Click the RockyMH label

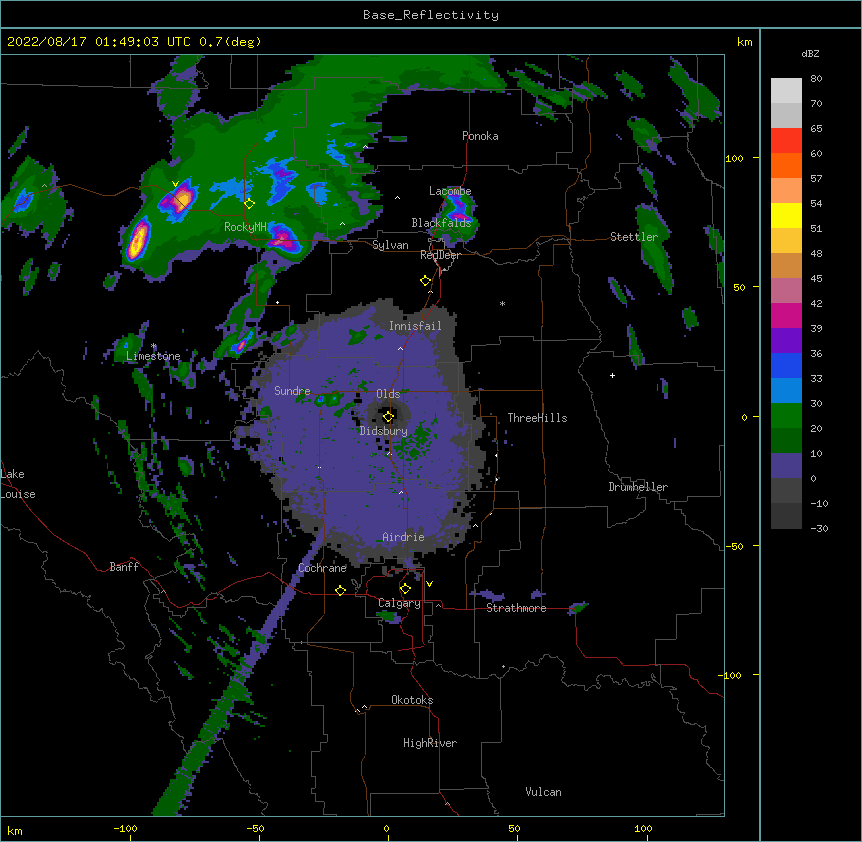click(245, 227)
